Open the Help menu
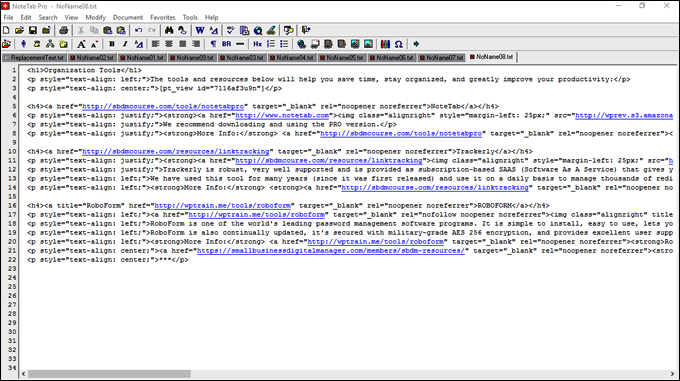Image resolution: width=680 pixels, height=381 pixels. pos(211,17)
